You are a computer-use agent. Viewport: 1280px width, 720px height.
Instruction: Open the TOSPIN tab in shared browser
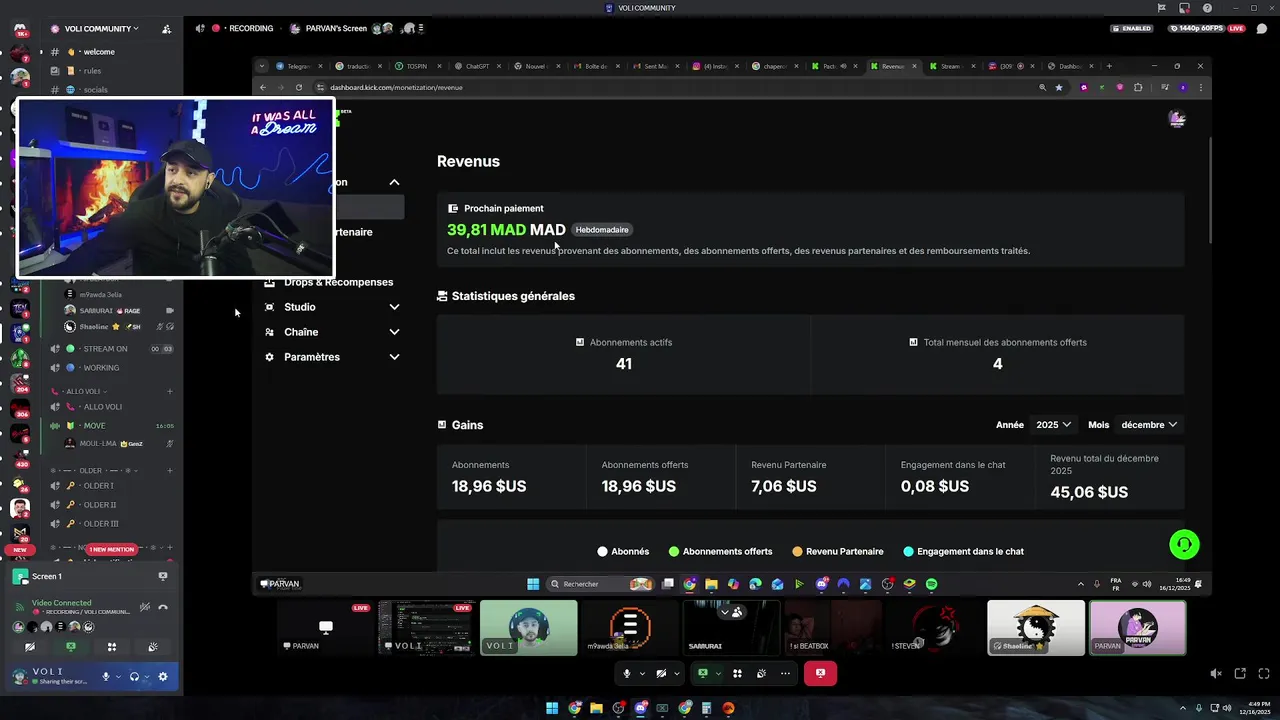point(416,66)
